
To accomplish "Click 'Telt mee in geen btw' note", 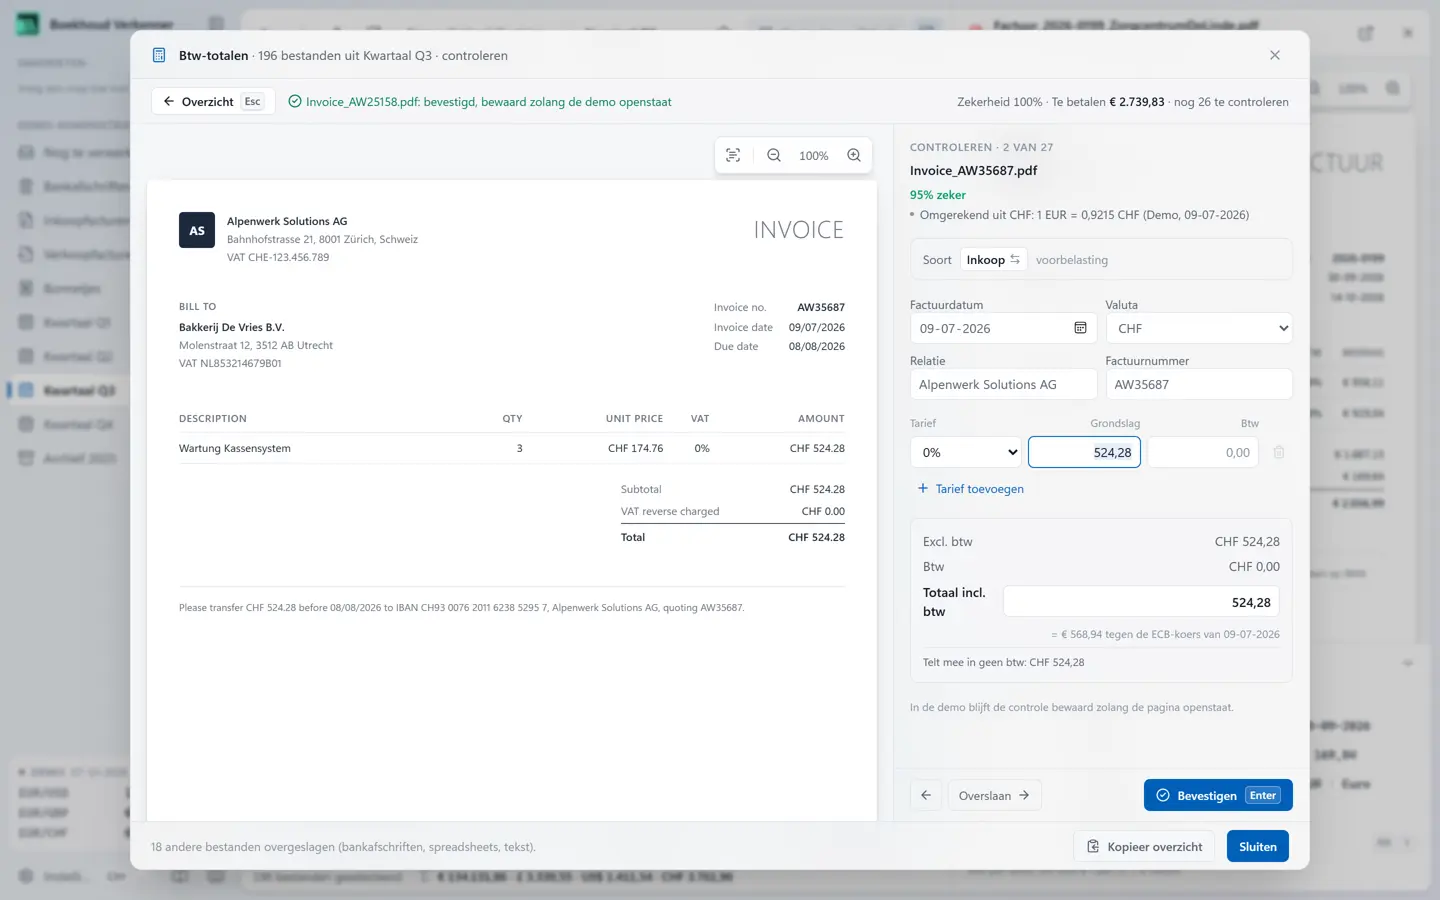I will pos(1003,662).
